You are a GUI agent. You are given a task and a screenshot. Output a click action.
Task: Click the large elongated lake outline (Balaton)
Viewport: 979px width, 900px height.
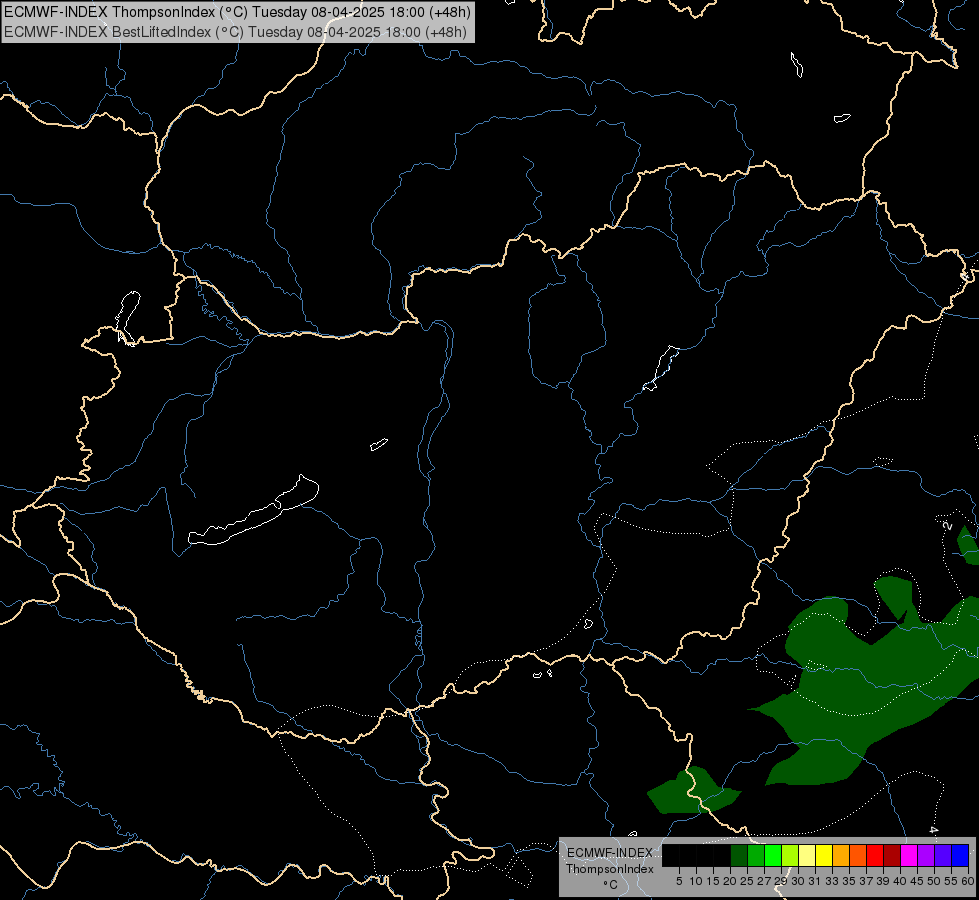253,510
